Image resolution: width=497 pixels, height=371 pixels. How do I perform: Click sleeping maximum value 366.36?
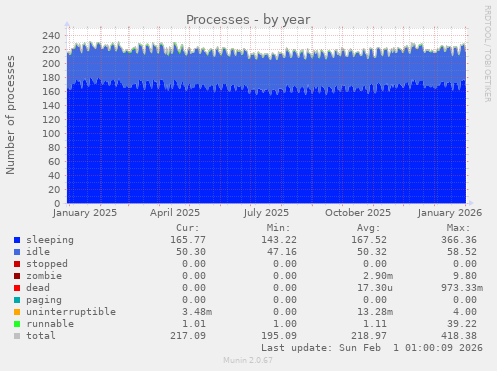[459, 240]
